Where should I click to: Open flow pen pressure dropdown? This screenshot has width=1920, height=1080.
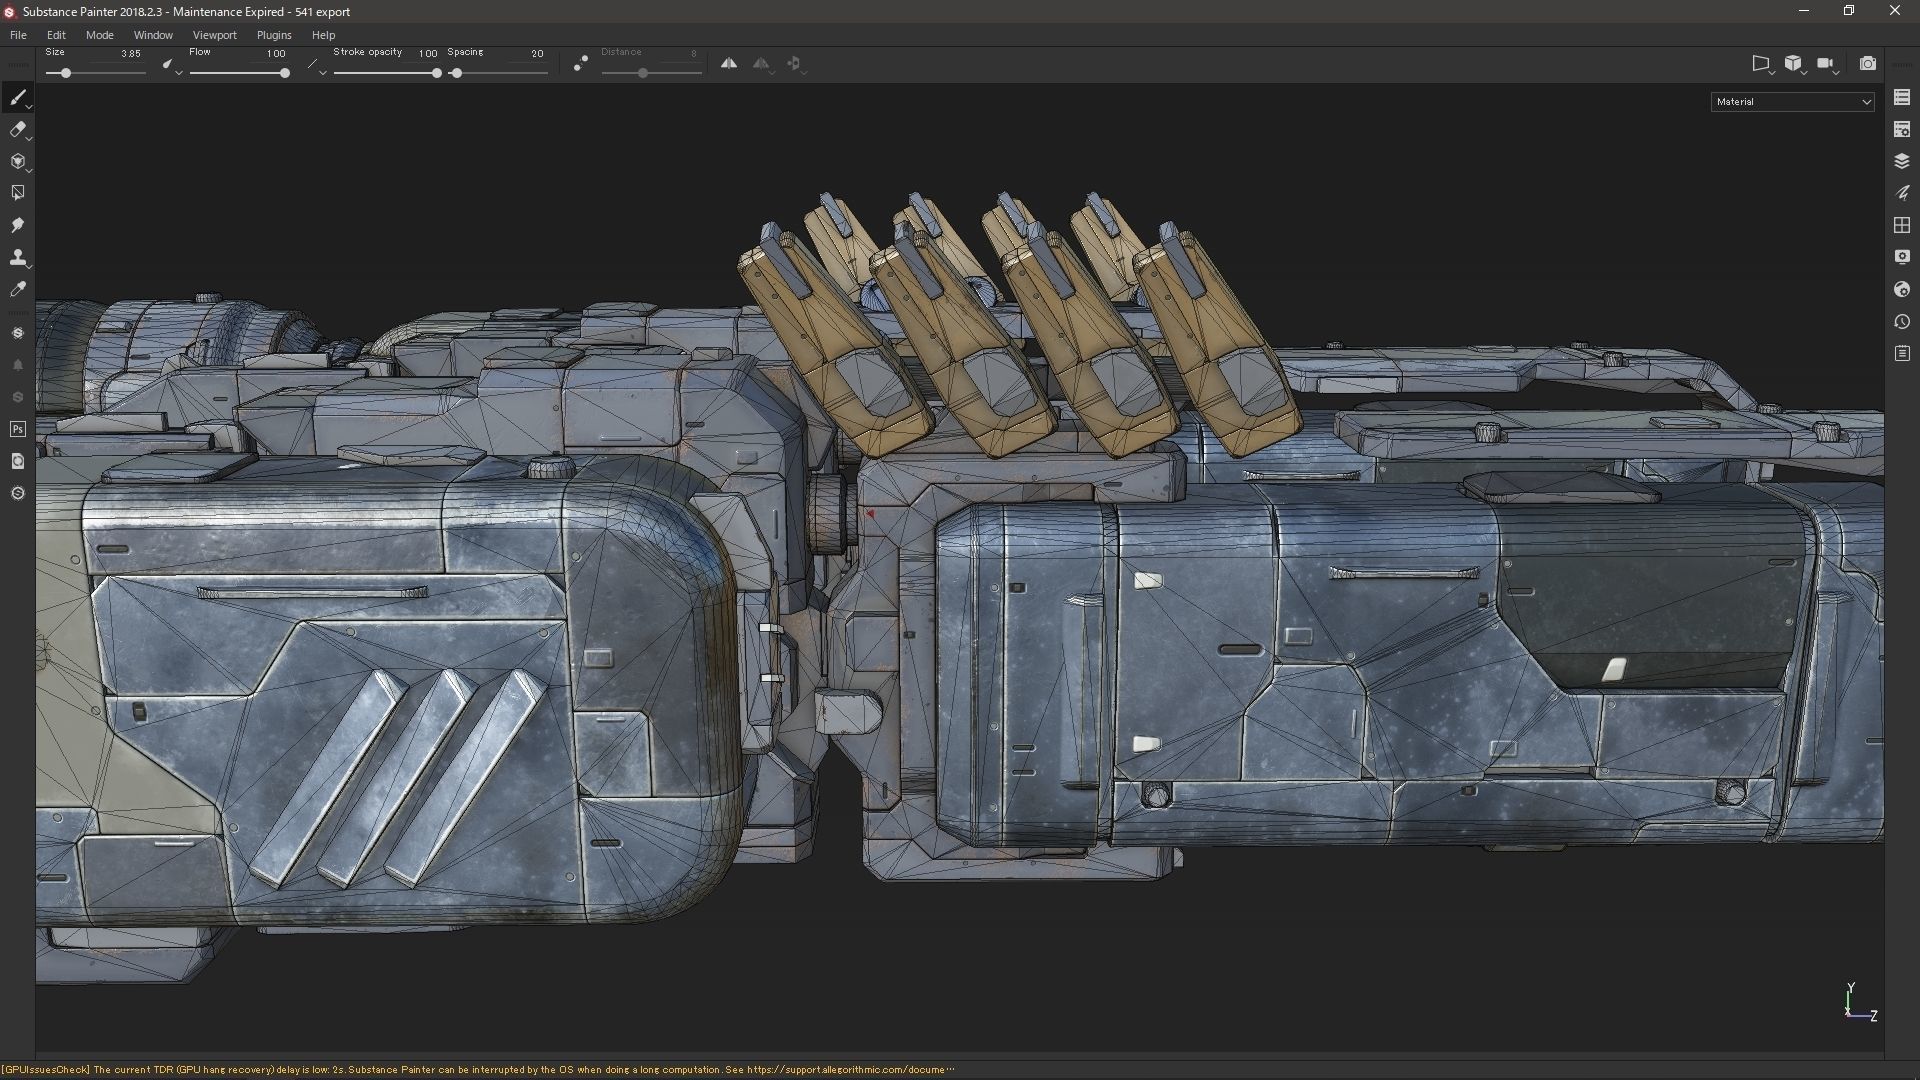pos(316,65)
